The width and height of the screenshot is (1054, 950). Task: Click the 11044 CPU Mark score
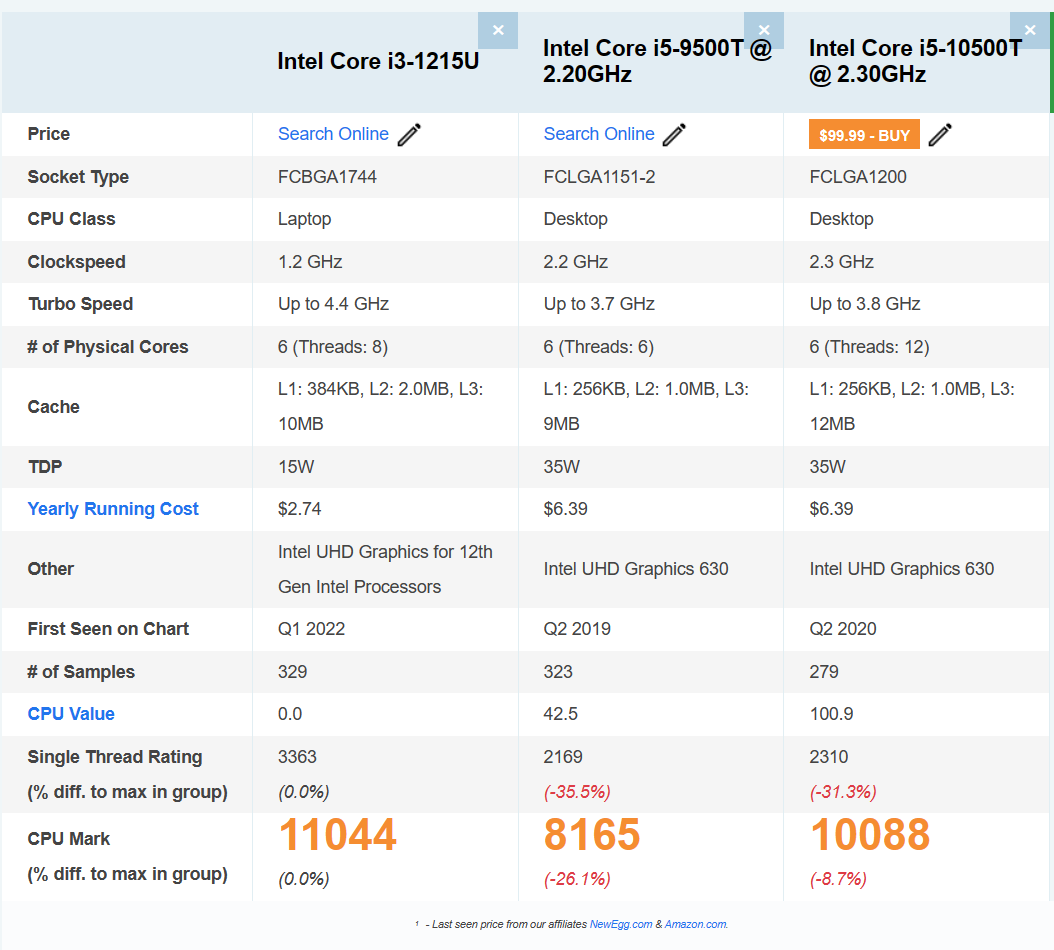[337, 835]
